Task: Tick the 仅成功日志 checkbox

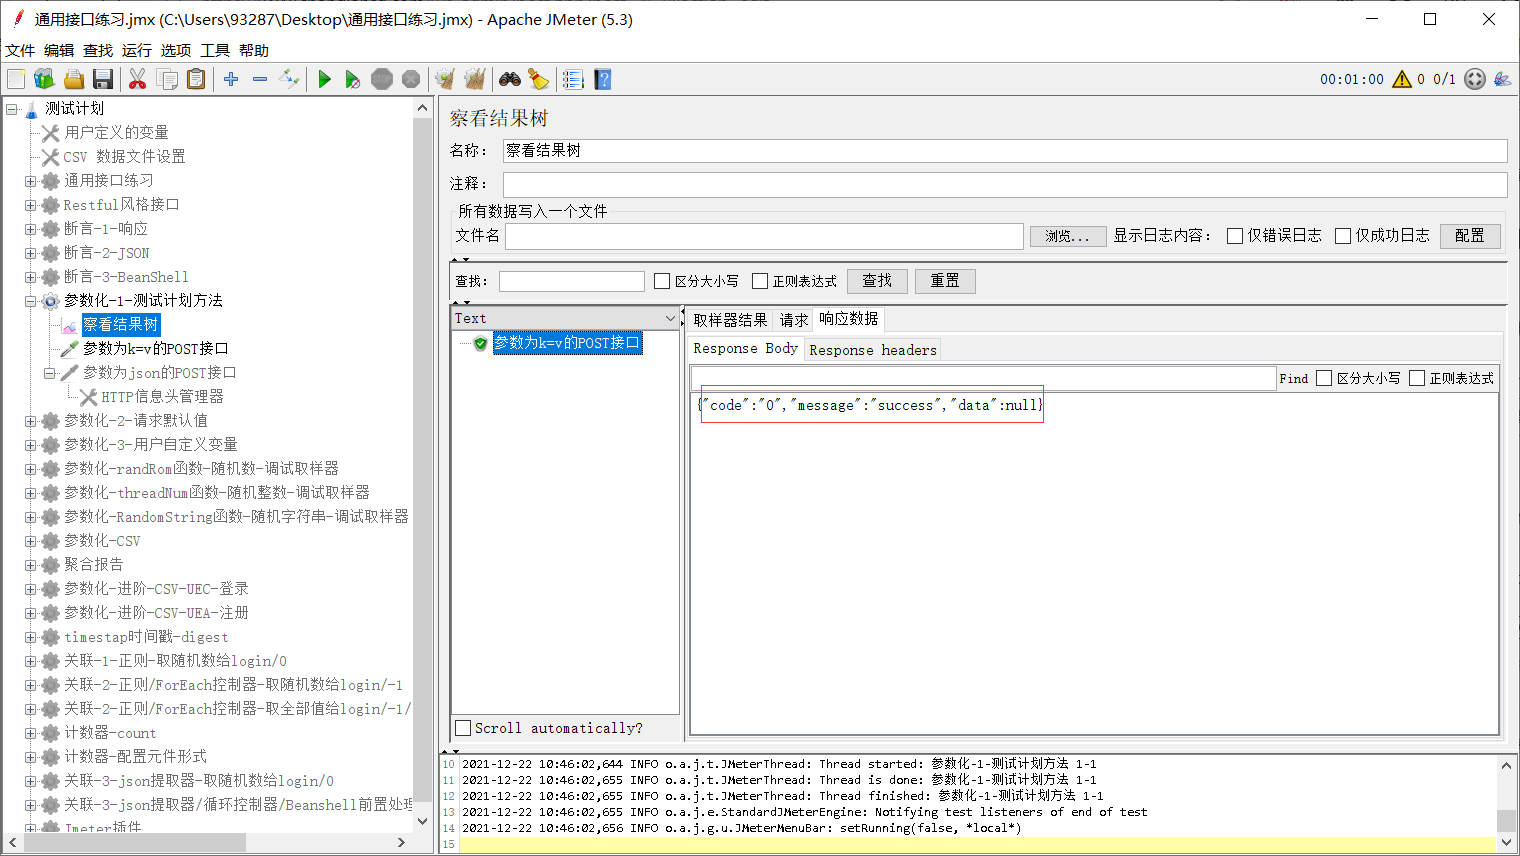Action: click(x=1343, y=236)
